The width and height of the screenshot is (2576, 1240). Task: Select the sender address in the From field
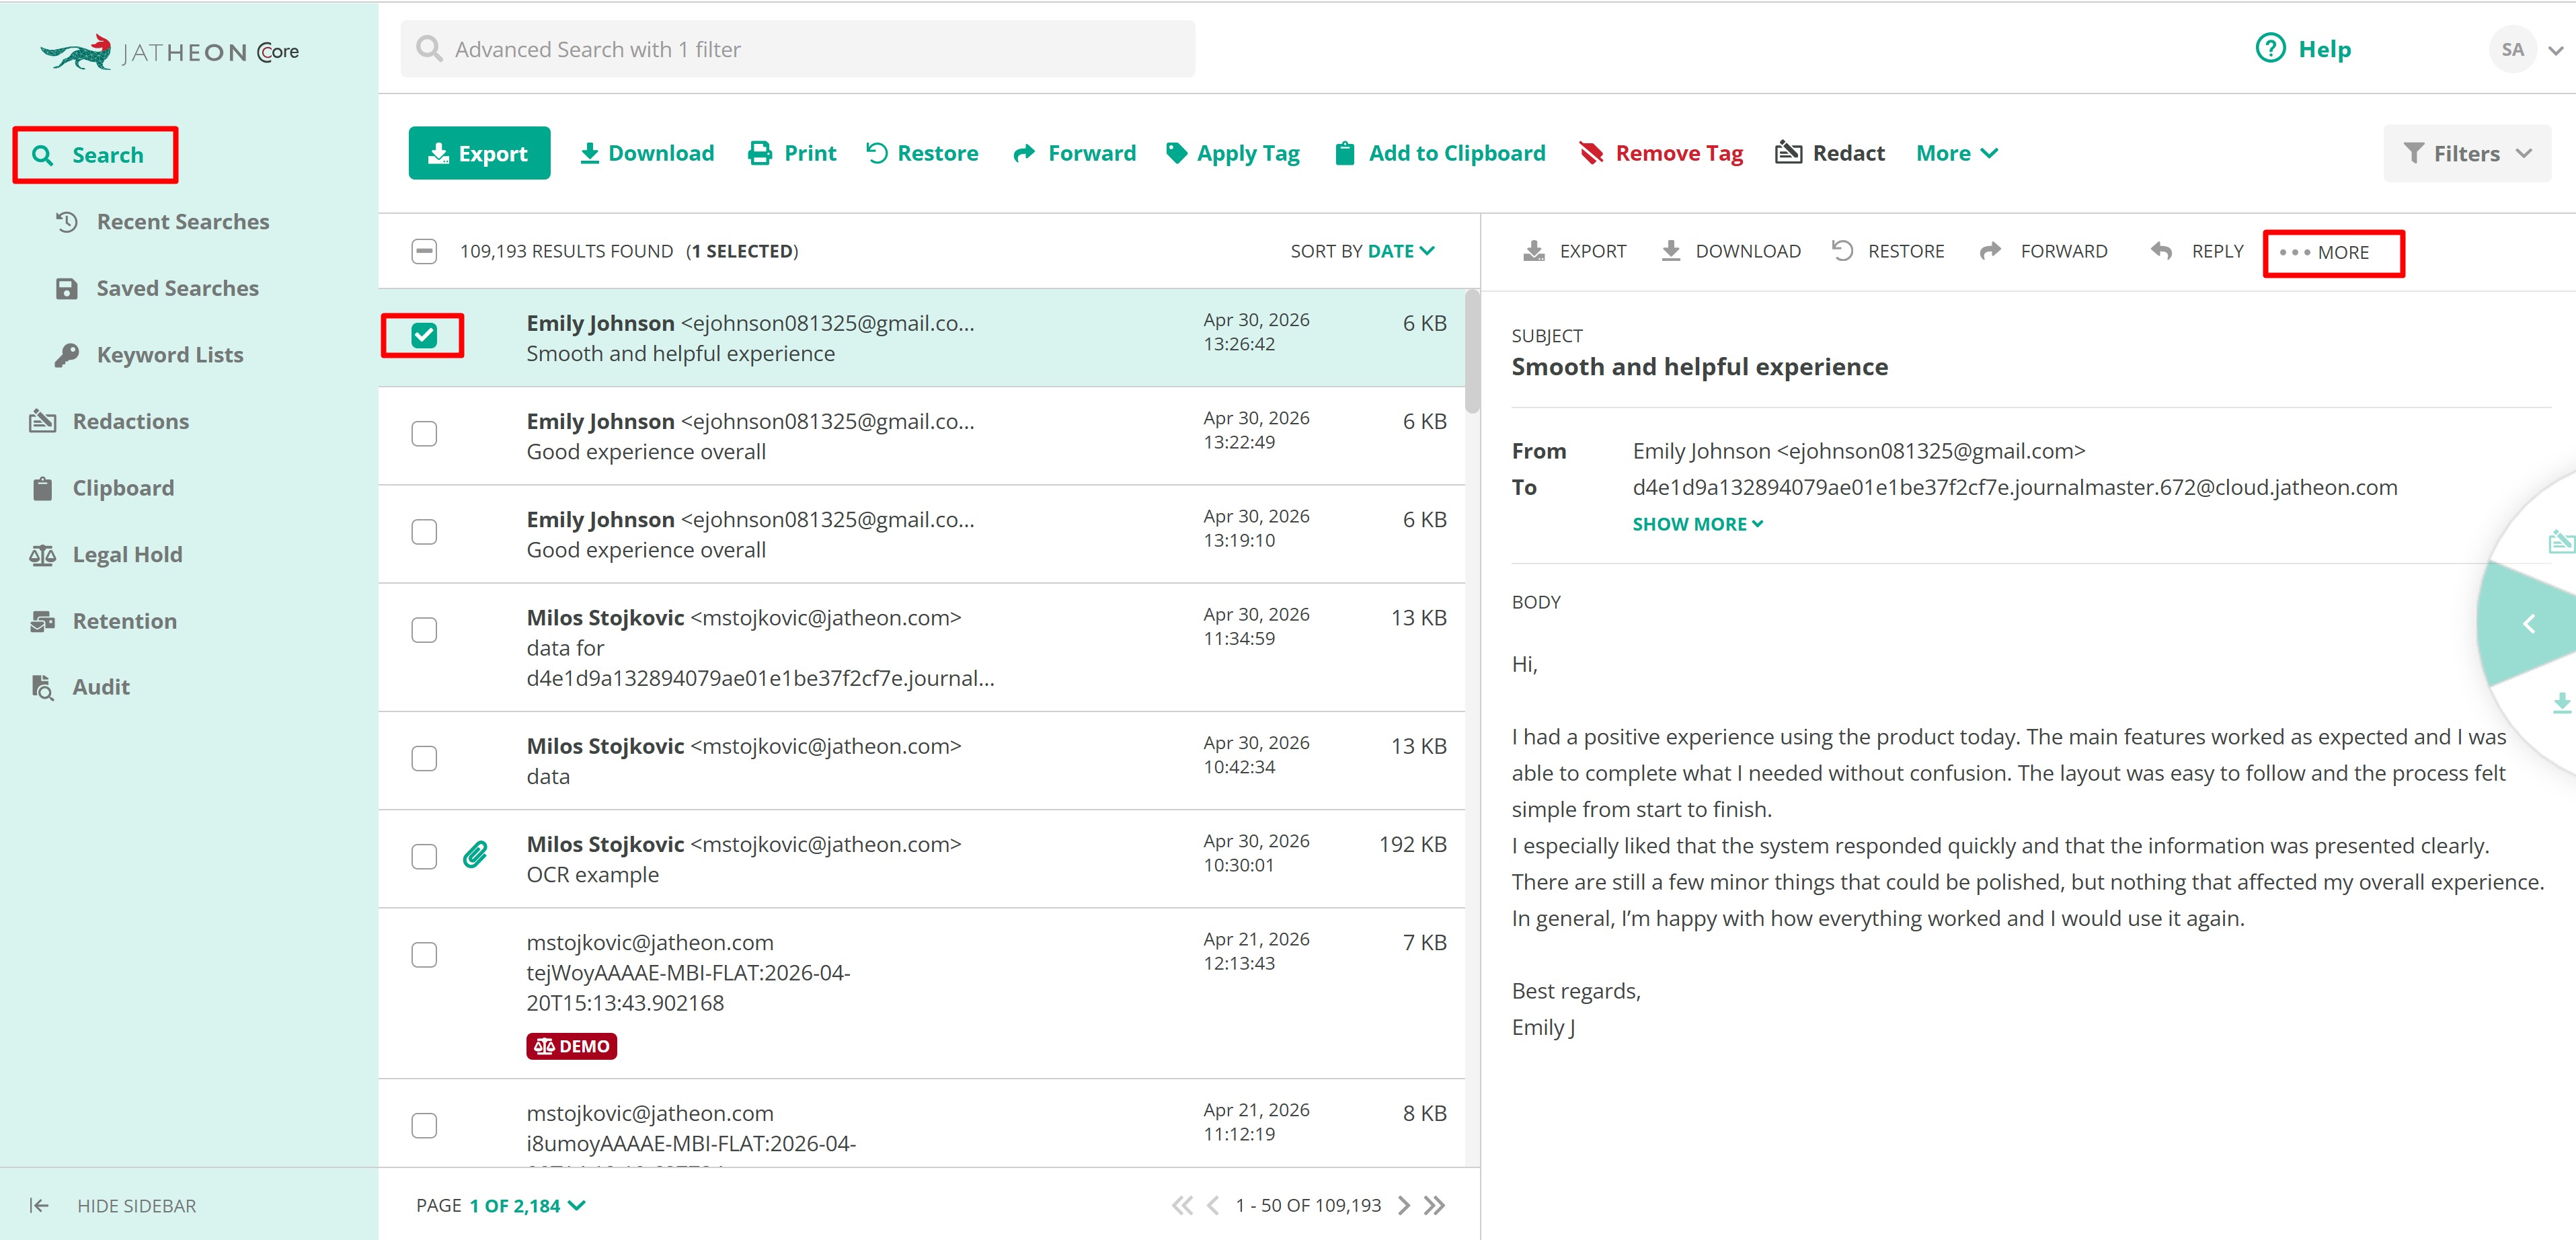pos(1930,451)
